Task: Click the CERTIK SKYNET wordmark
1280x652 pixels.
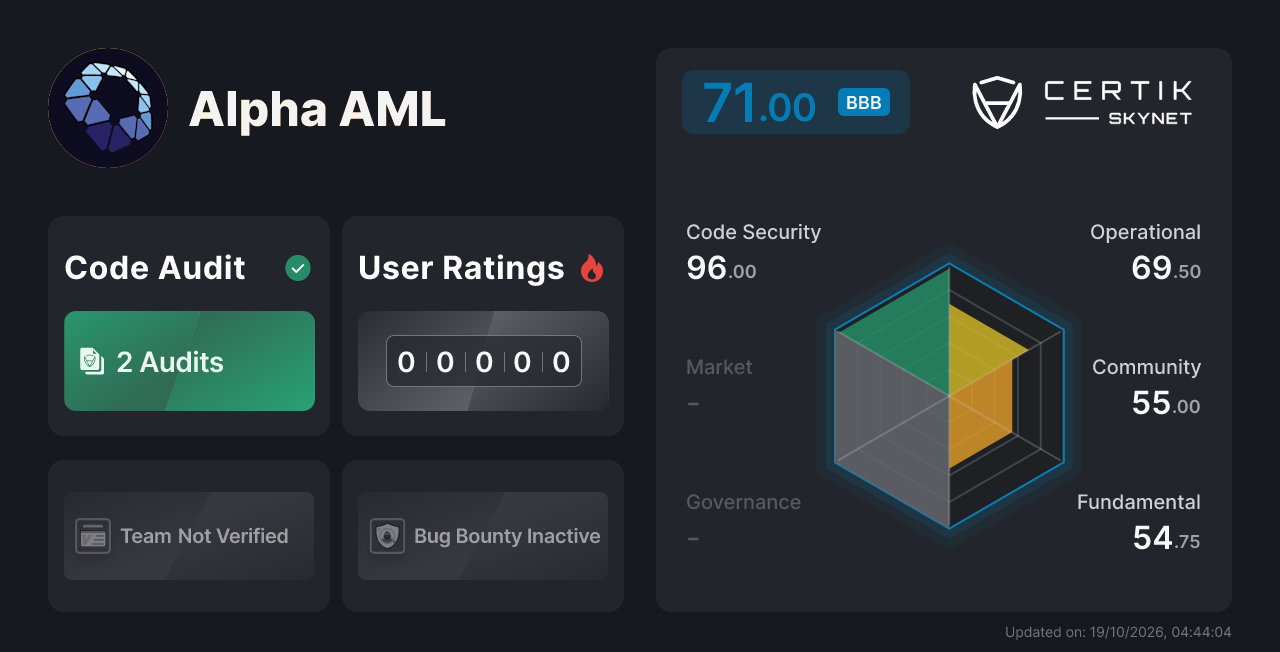Action: (1118, 103)
